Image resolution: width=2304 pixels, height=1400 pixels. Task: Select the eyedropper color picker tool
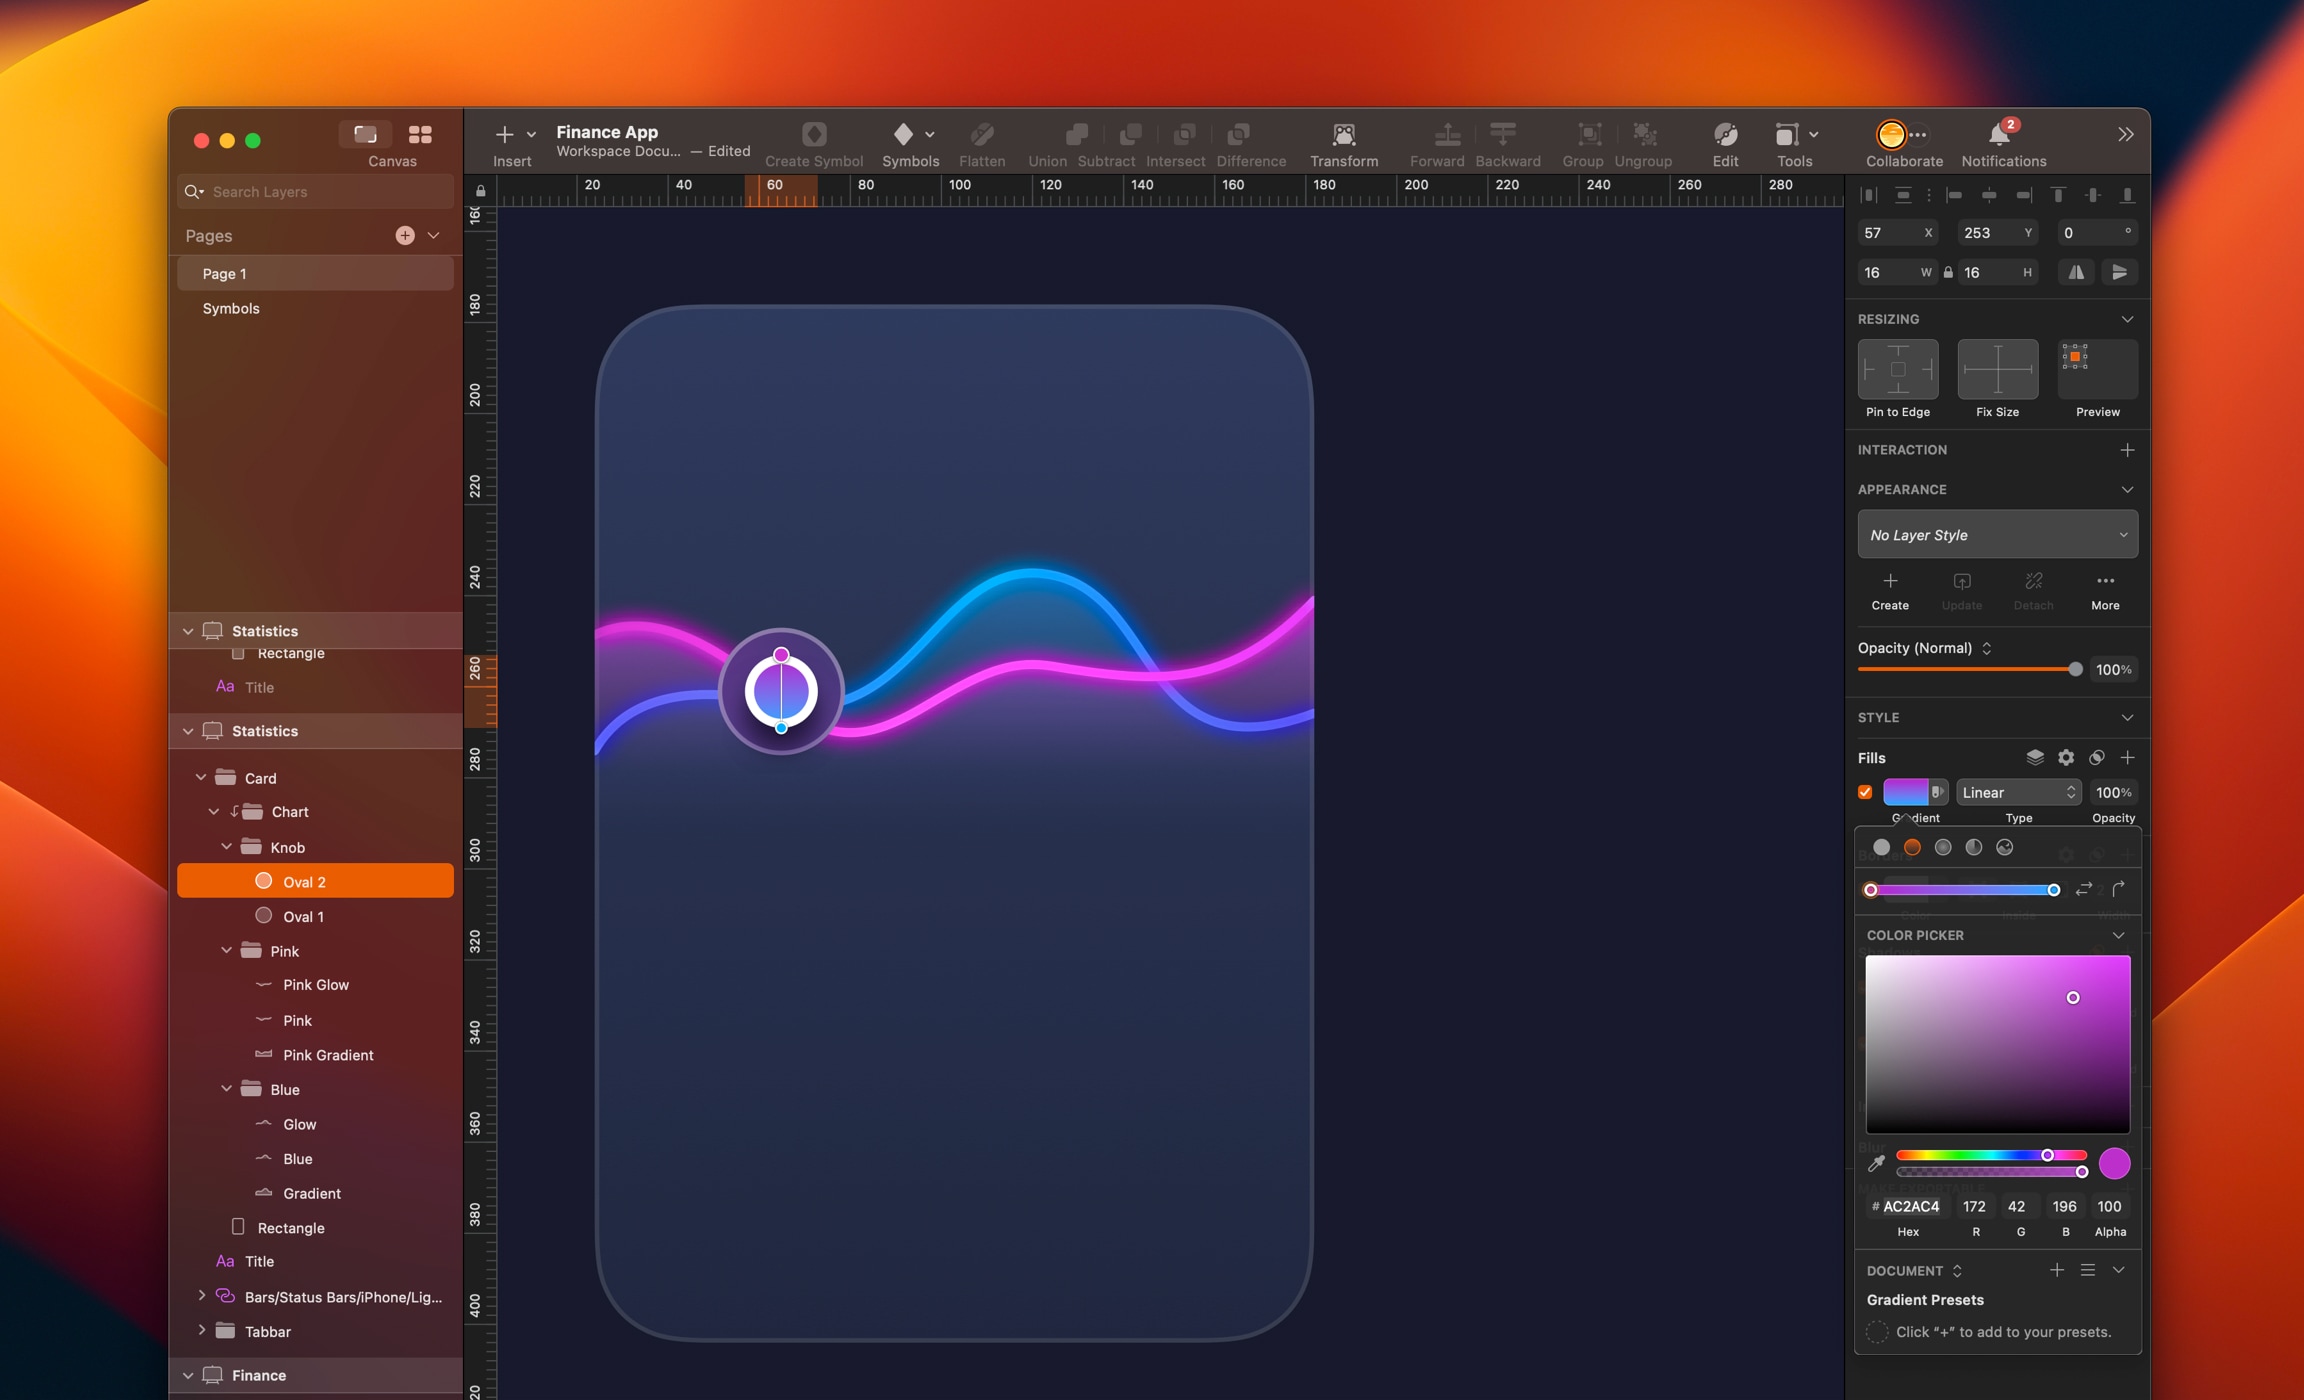click(x=1876, y=1163)
